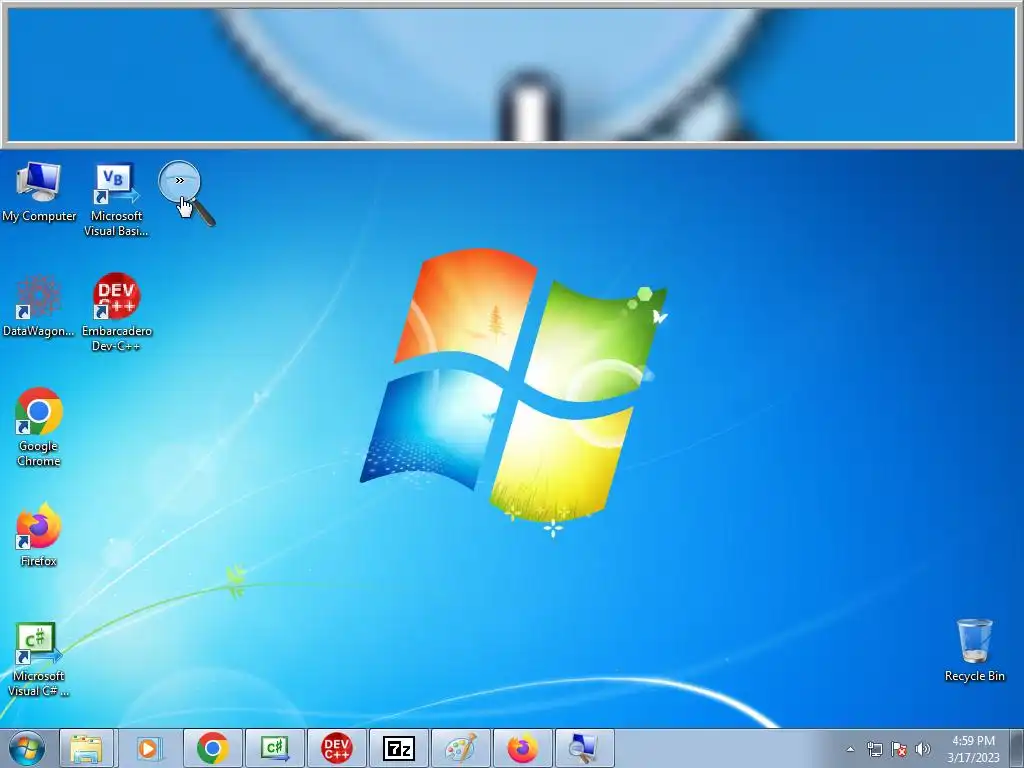Open Windows Explorer from the taskbar
Image resolution: width=1024 pixels, height=768 pixels.
point(86,748)
